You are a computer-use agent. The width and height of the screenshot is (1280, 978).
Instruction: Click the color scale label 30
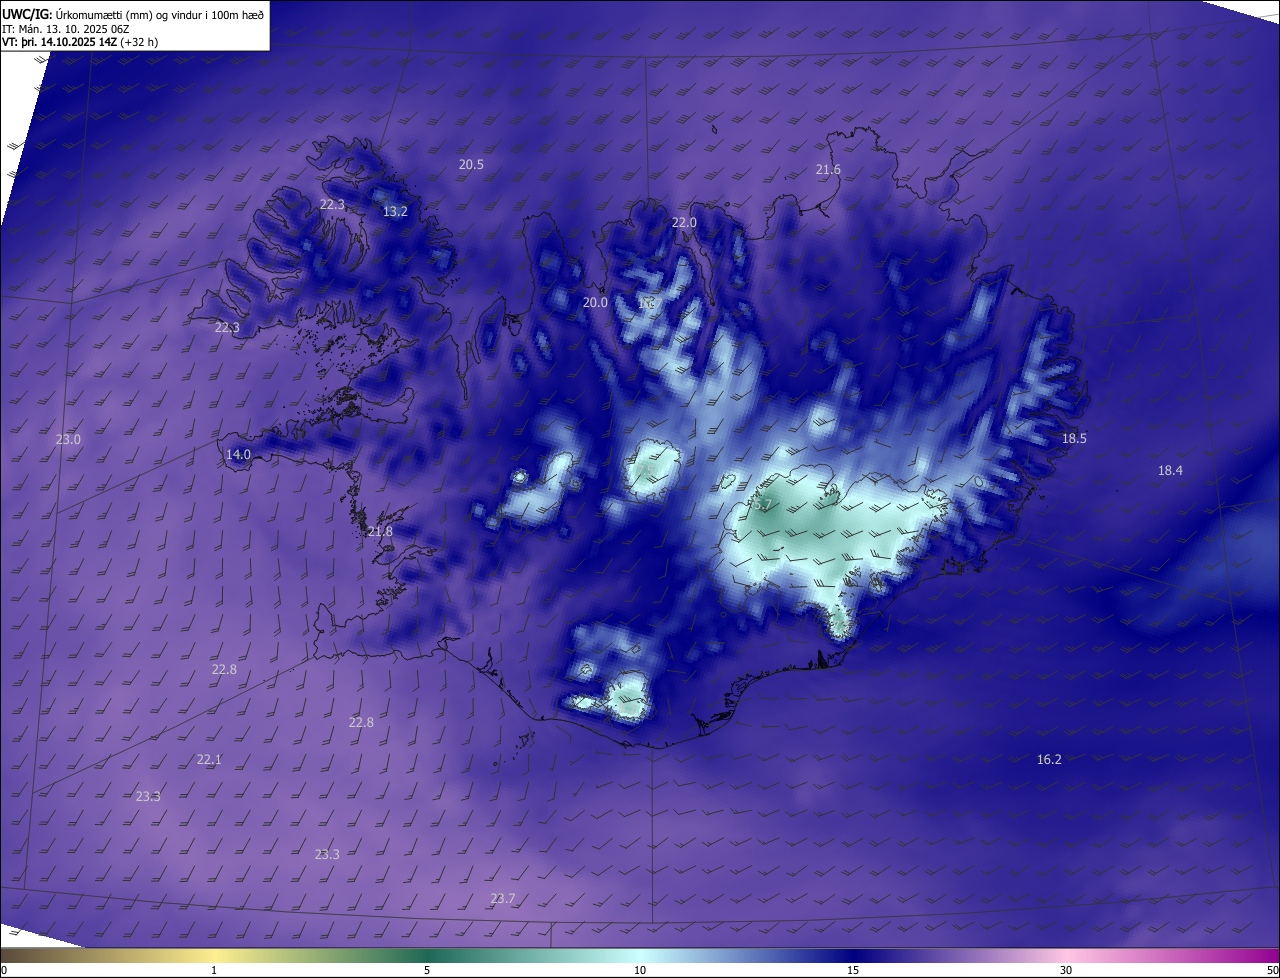1066,970
